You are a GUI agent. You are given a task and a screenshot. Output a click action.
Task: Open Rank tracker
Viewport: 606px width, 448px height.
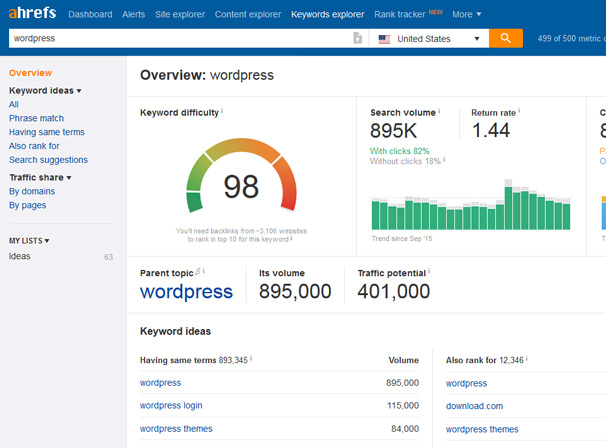(400, 14)
